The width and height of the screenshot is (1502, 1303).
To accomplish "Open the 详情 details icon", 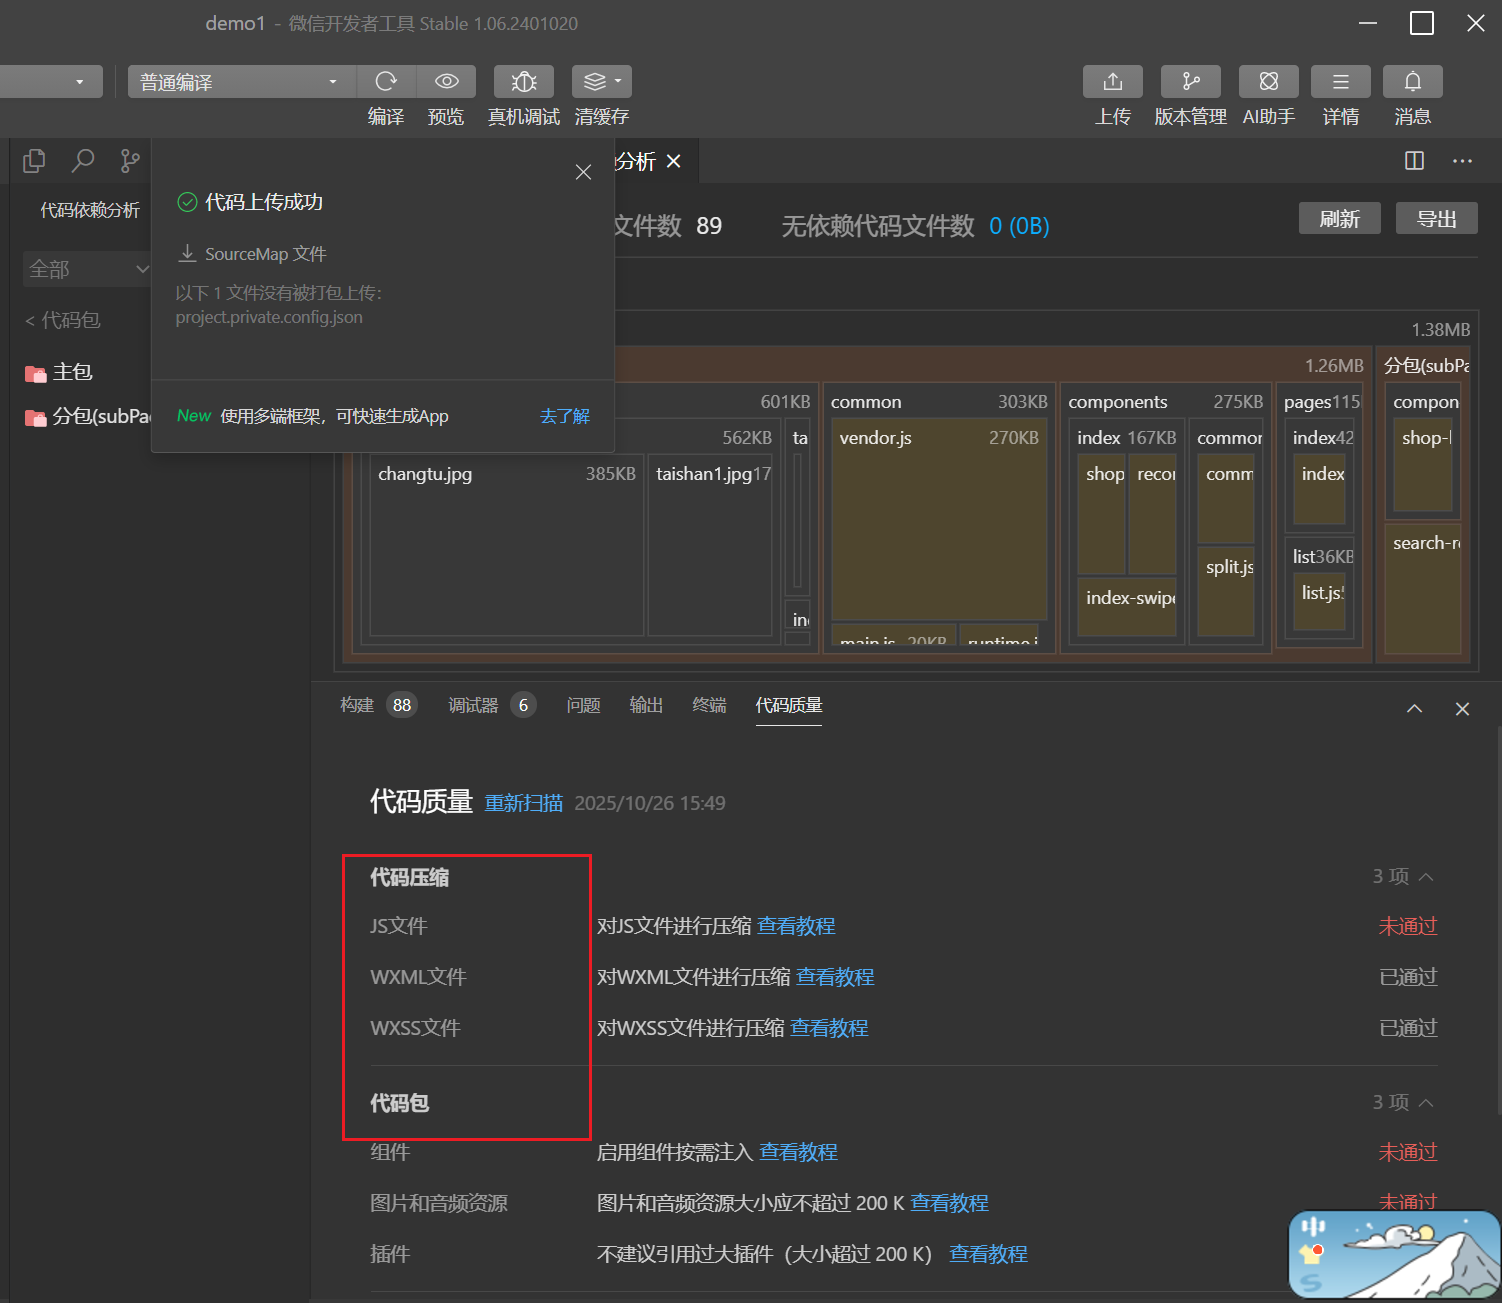I will point(1341,82).
